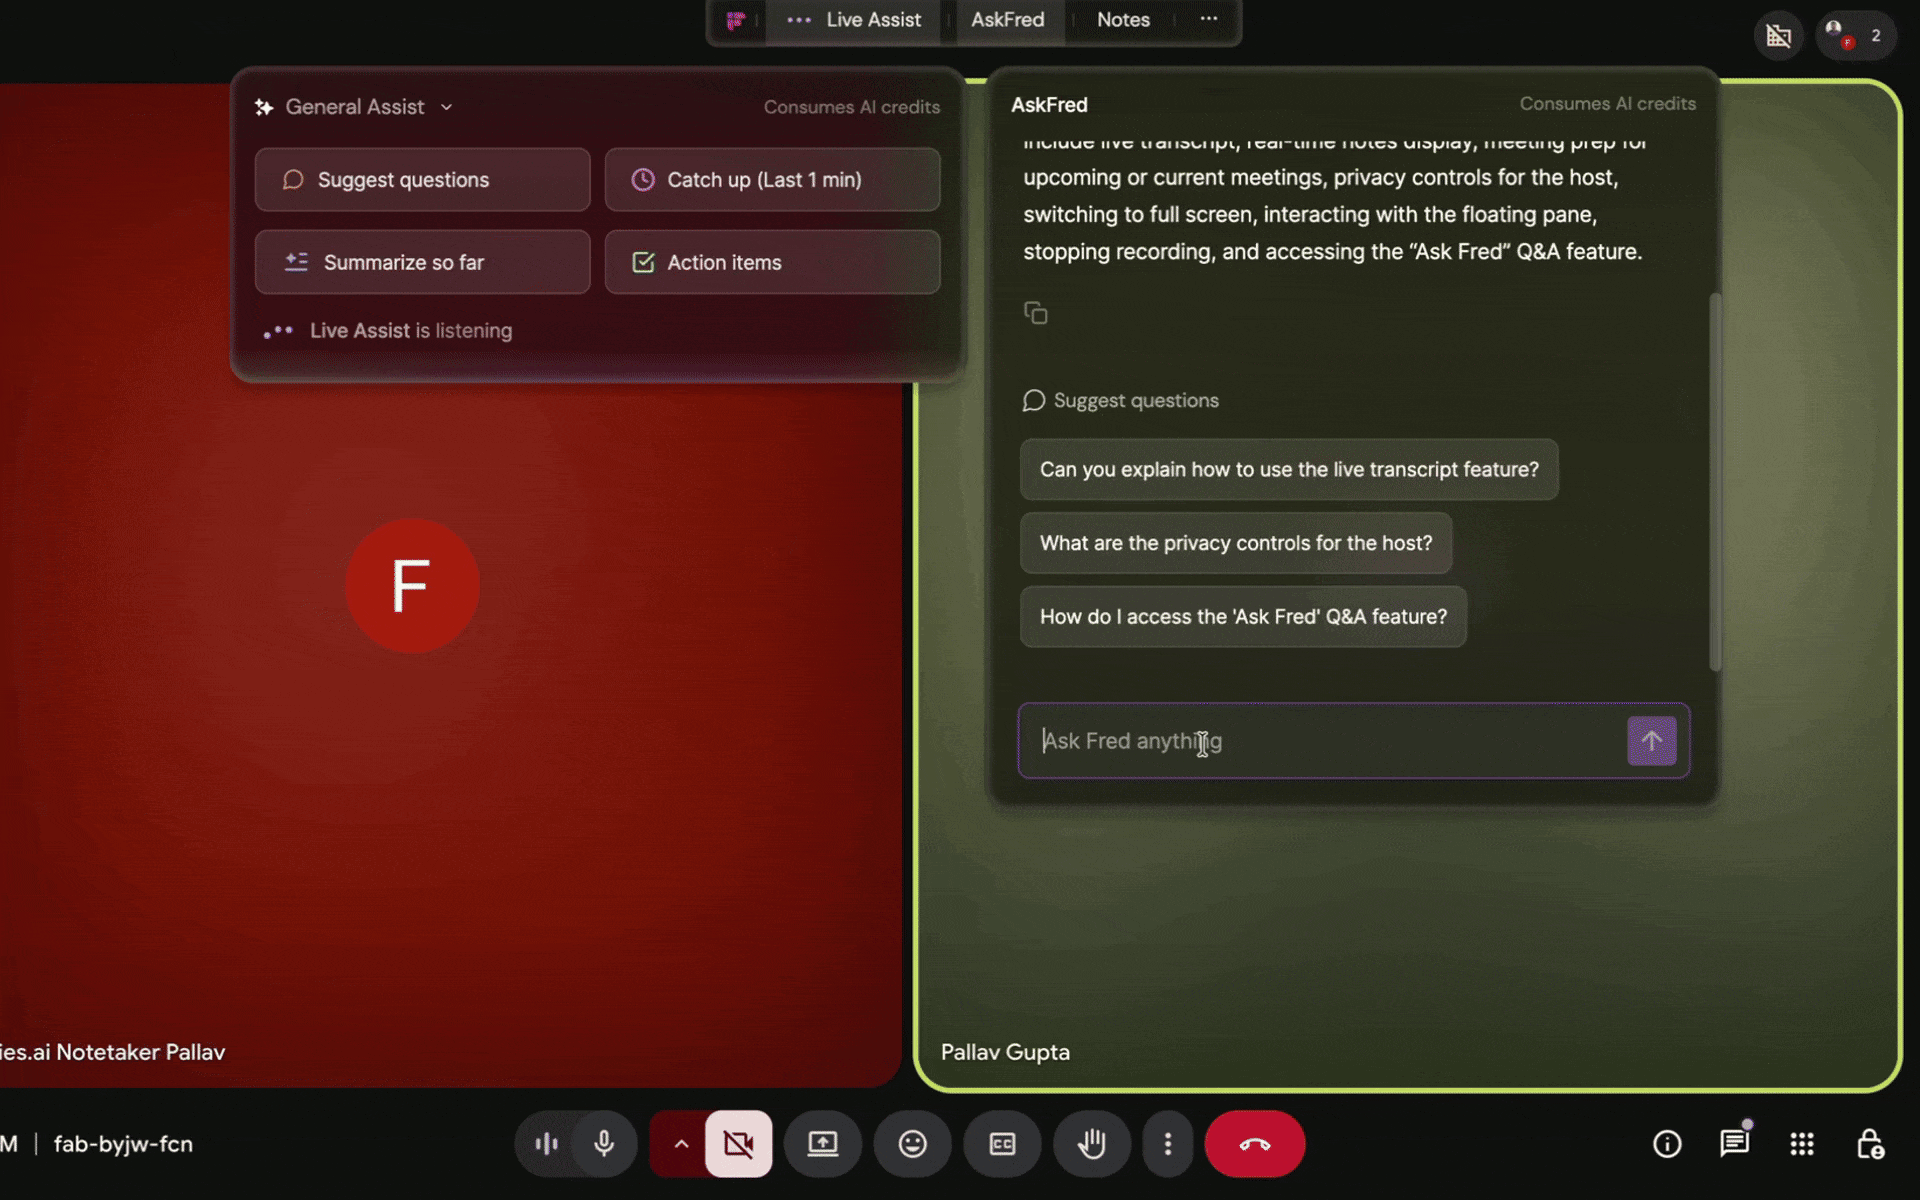Select the privacy controls suggested question

tap(1236, 543)
